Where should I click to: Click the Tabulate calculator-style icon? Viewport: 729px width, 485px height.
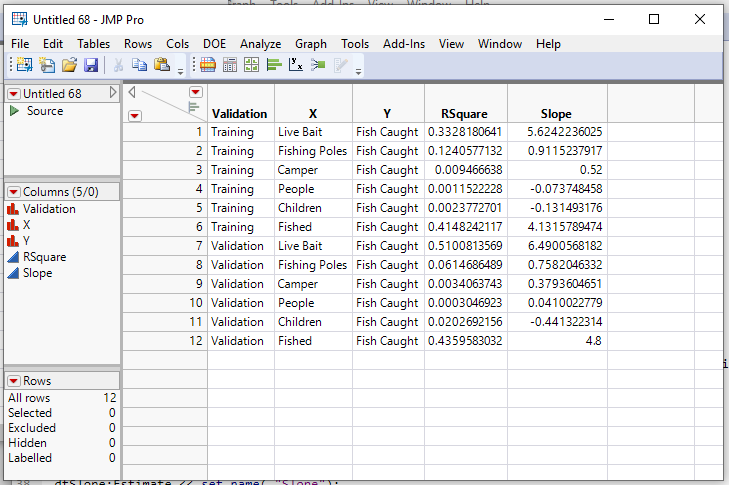tap(230, 65)
